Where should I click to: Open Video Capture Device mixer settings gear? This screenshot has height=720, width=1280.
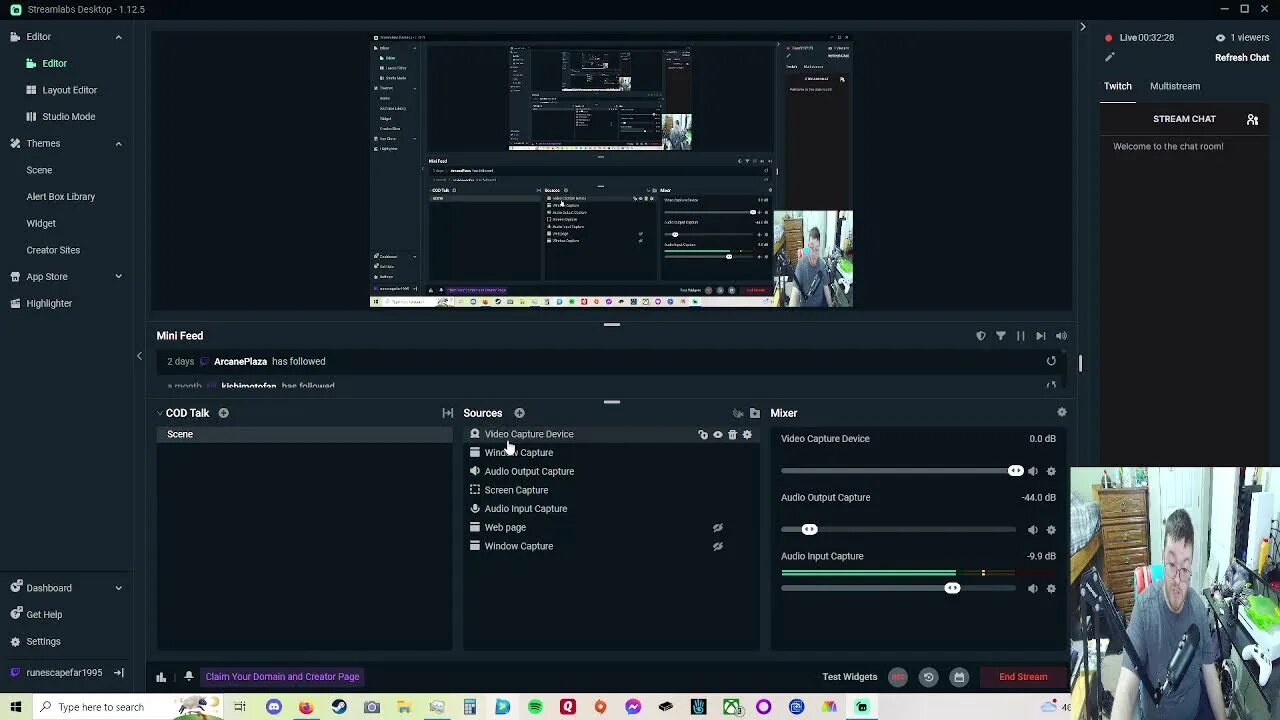tap(1051, 471)
